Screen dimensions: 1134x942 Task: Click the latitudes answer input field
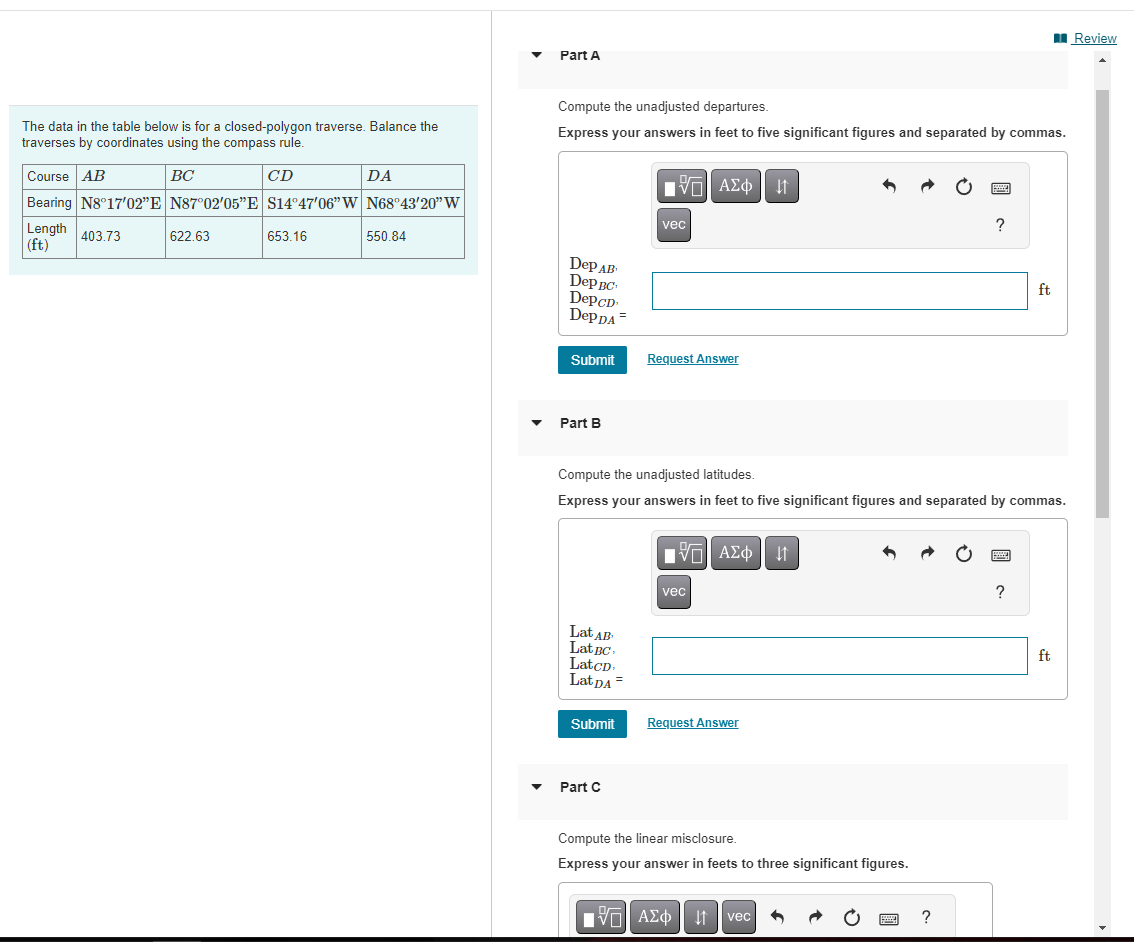pyautogui.click(x=839, y=656)
